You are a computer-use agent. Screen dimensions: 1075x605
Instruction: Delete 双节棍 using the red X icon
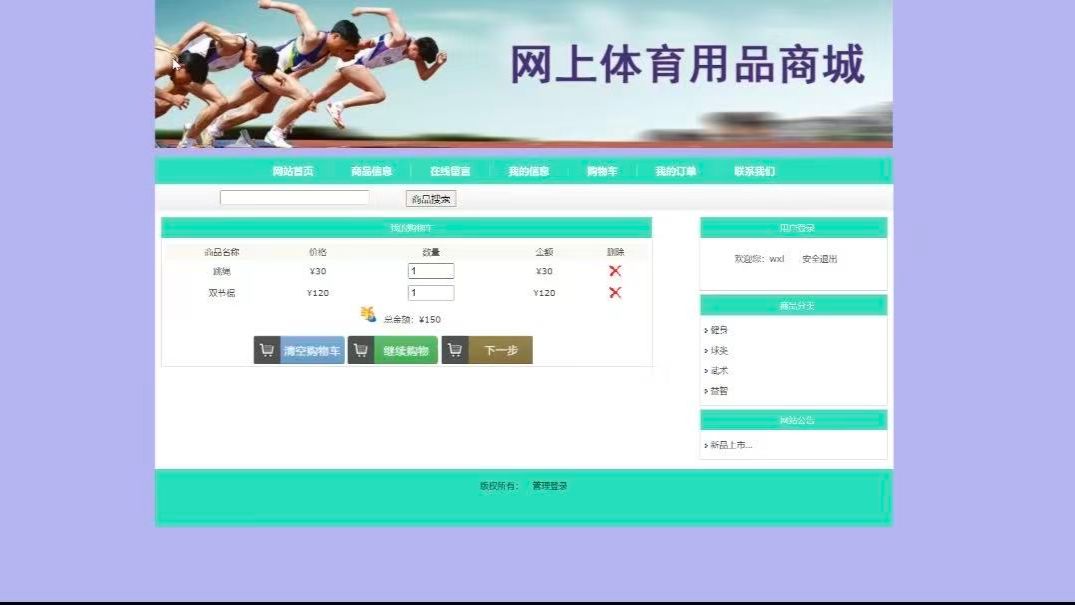click(613, 292)
